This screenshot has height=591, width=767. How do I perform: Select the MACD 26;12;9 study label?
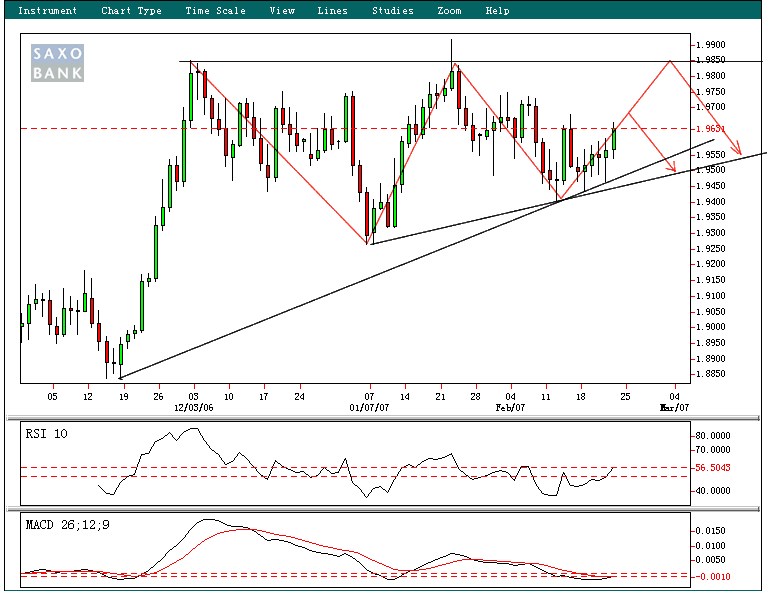point(68,525)
